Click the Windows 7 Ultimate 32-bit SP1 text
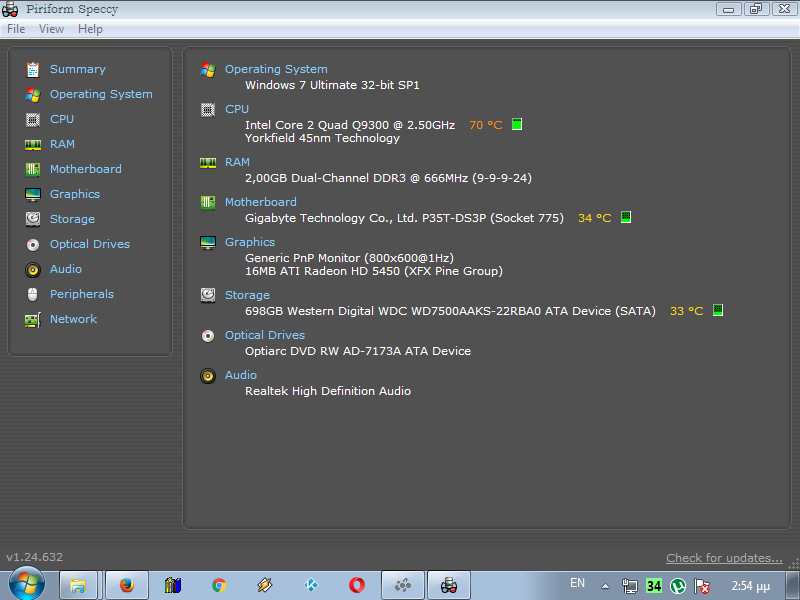 click(332, 85)
